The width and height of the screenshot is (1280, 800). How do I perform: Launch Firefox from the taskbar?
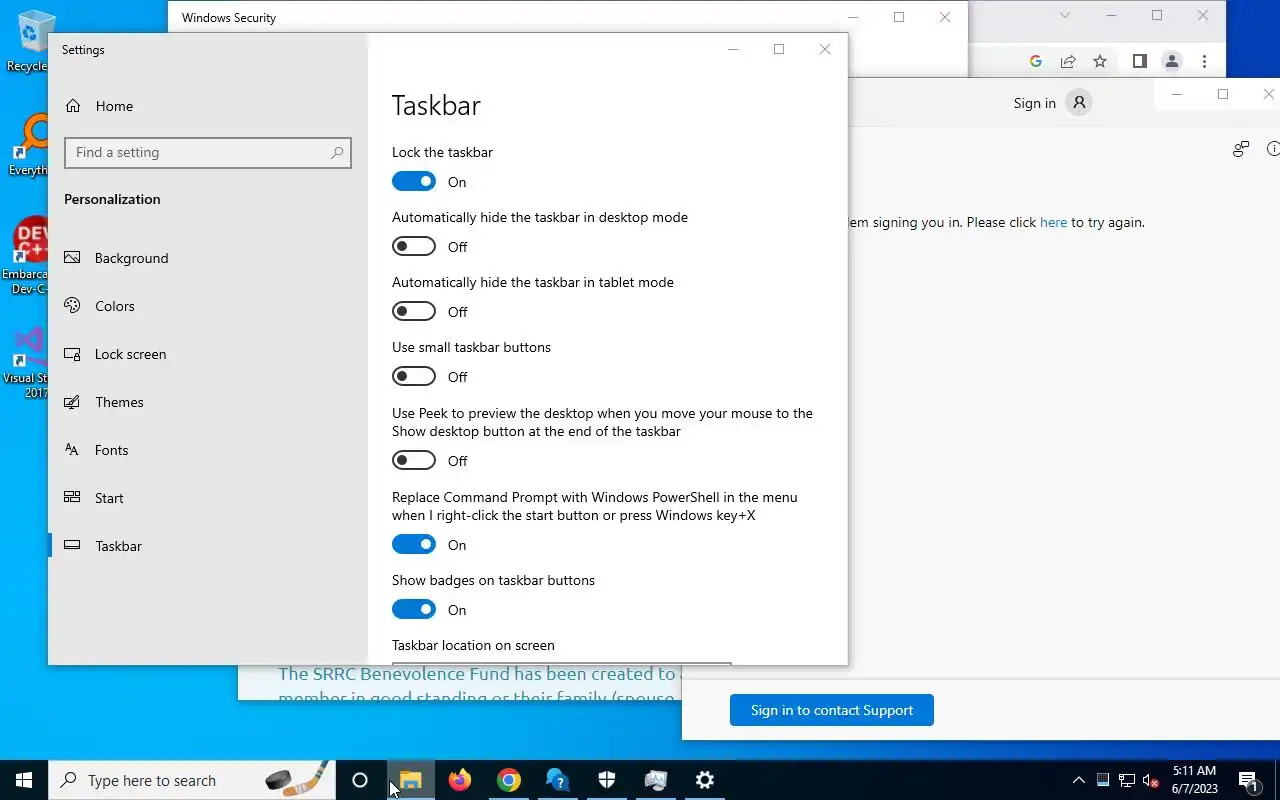tap(459, 780)
